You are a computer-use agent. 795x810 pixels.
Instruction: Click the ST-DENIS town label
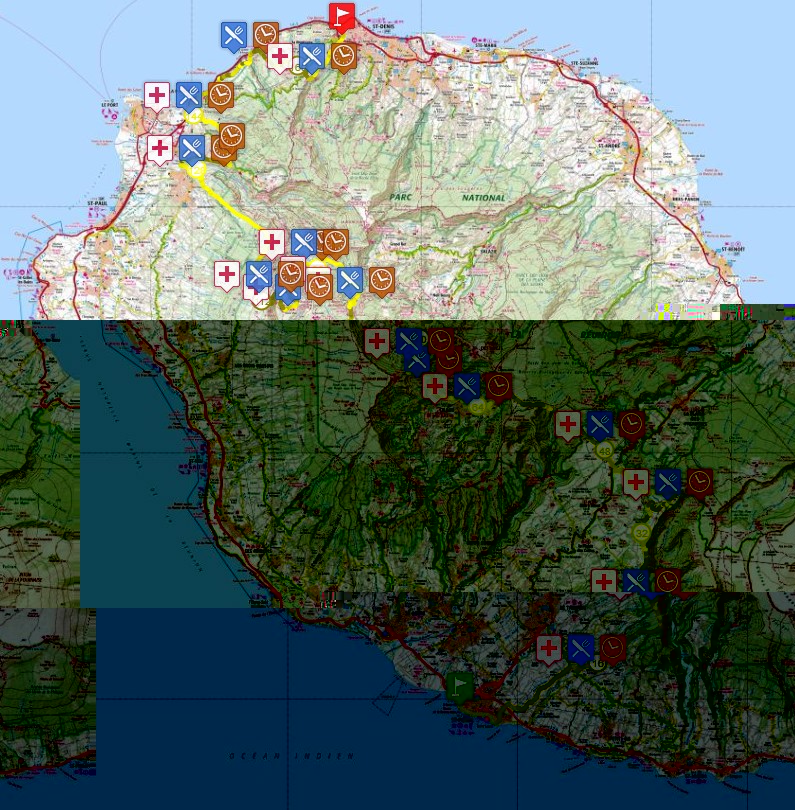383,26
